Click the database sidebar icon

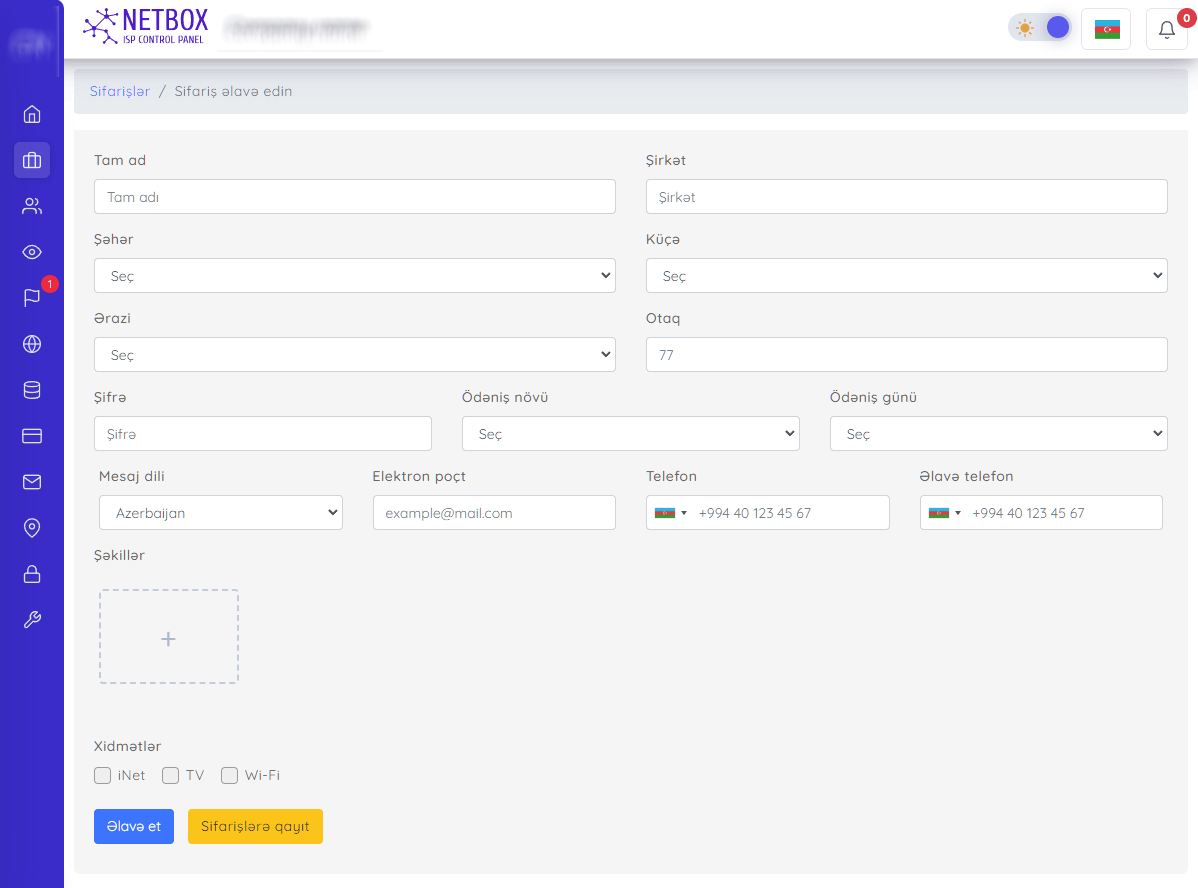(x=32, y=390)
